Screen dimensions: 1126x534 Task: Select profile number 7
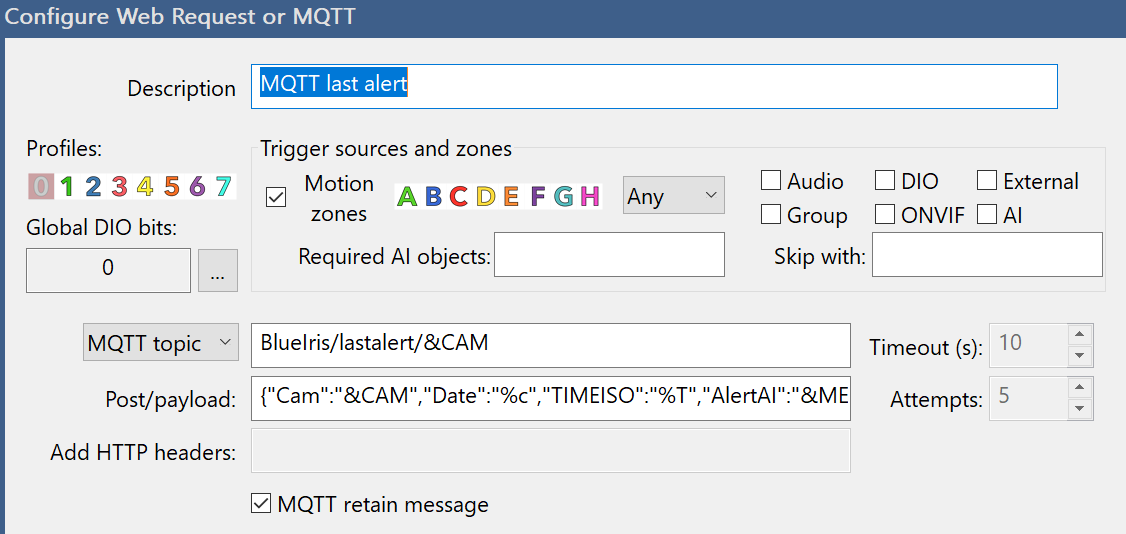223,186
